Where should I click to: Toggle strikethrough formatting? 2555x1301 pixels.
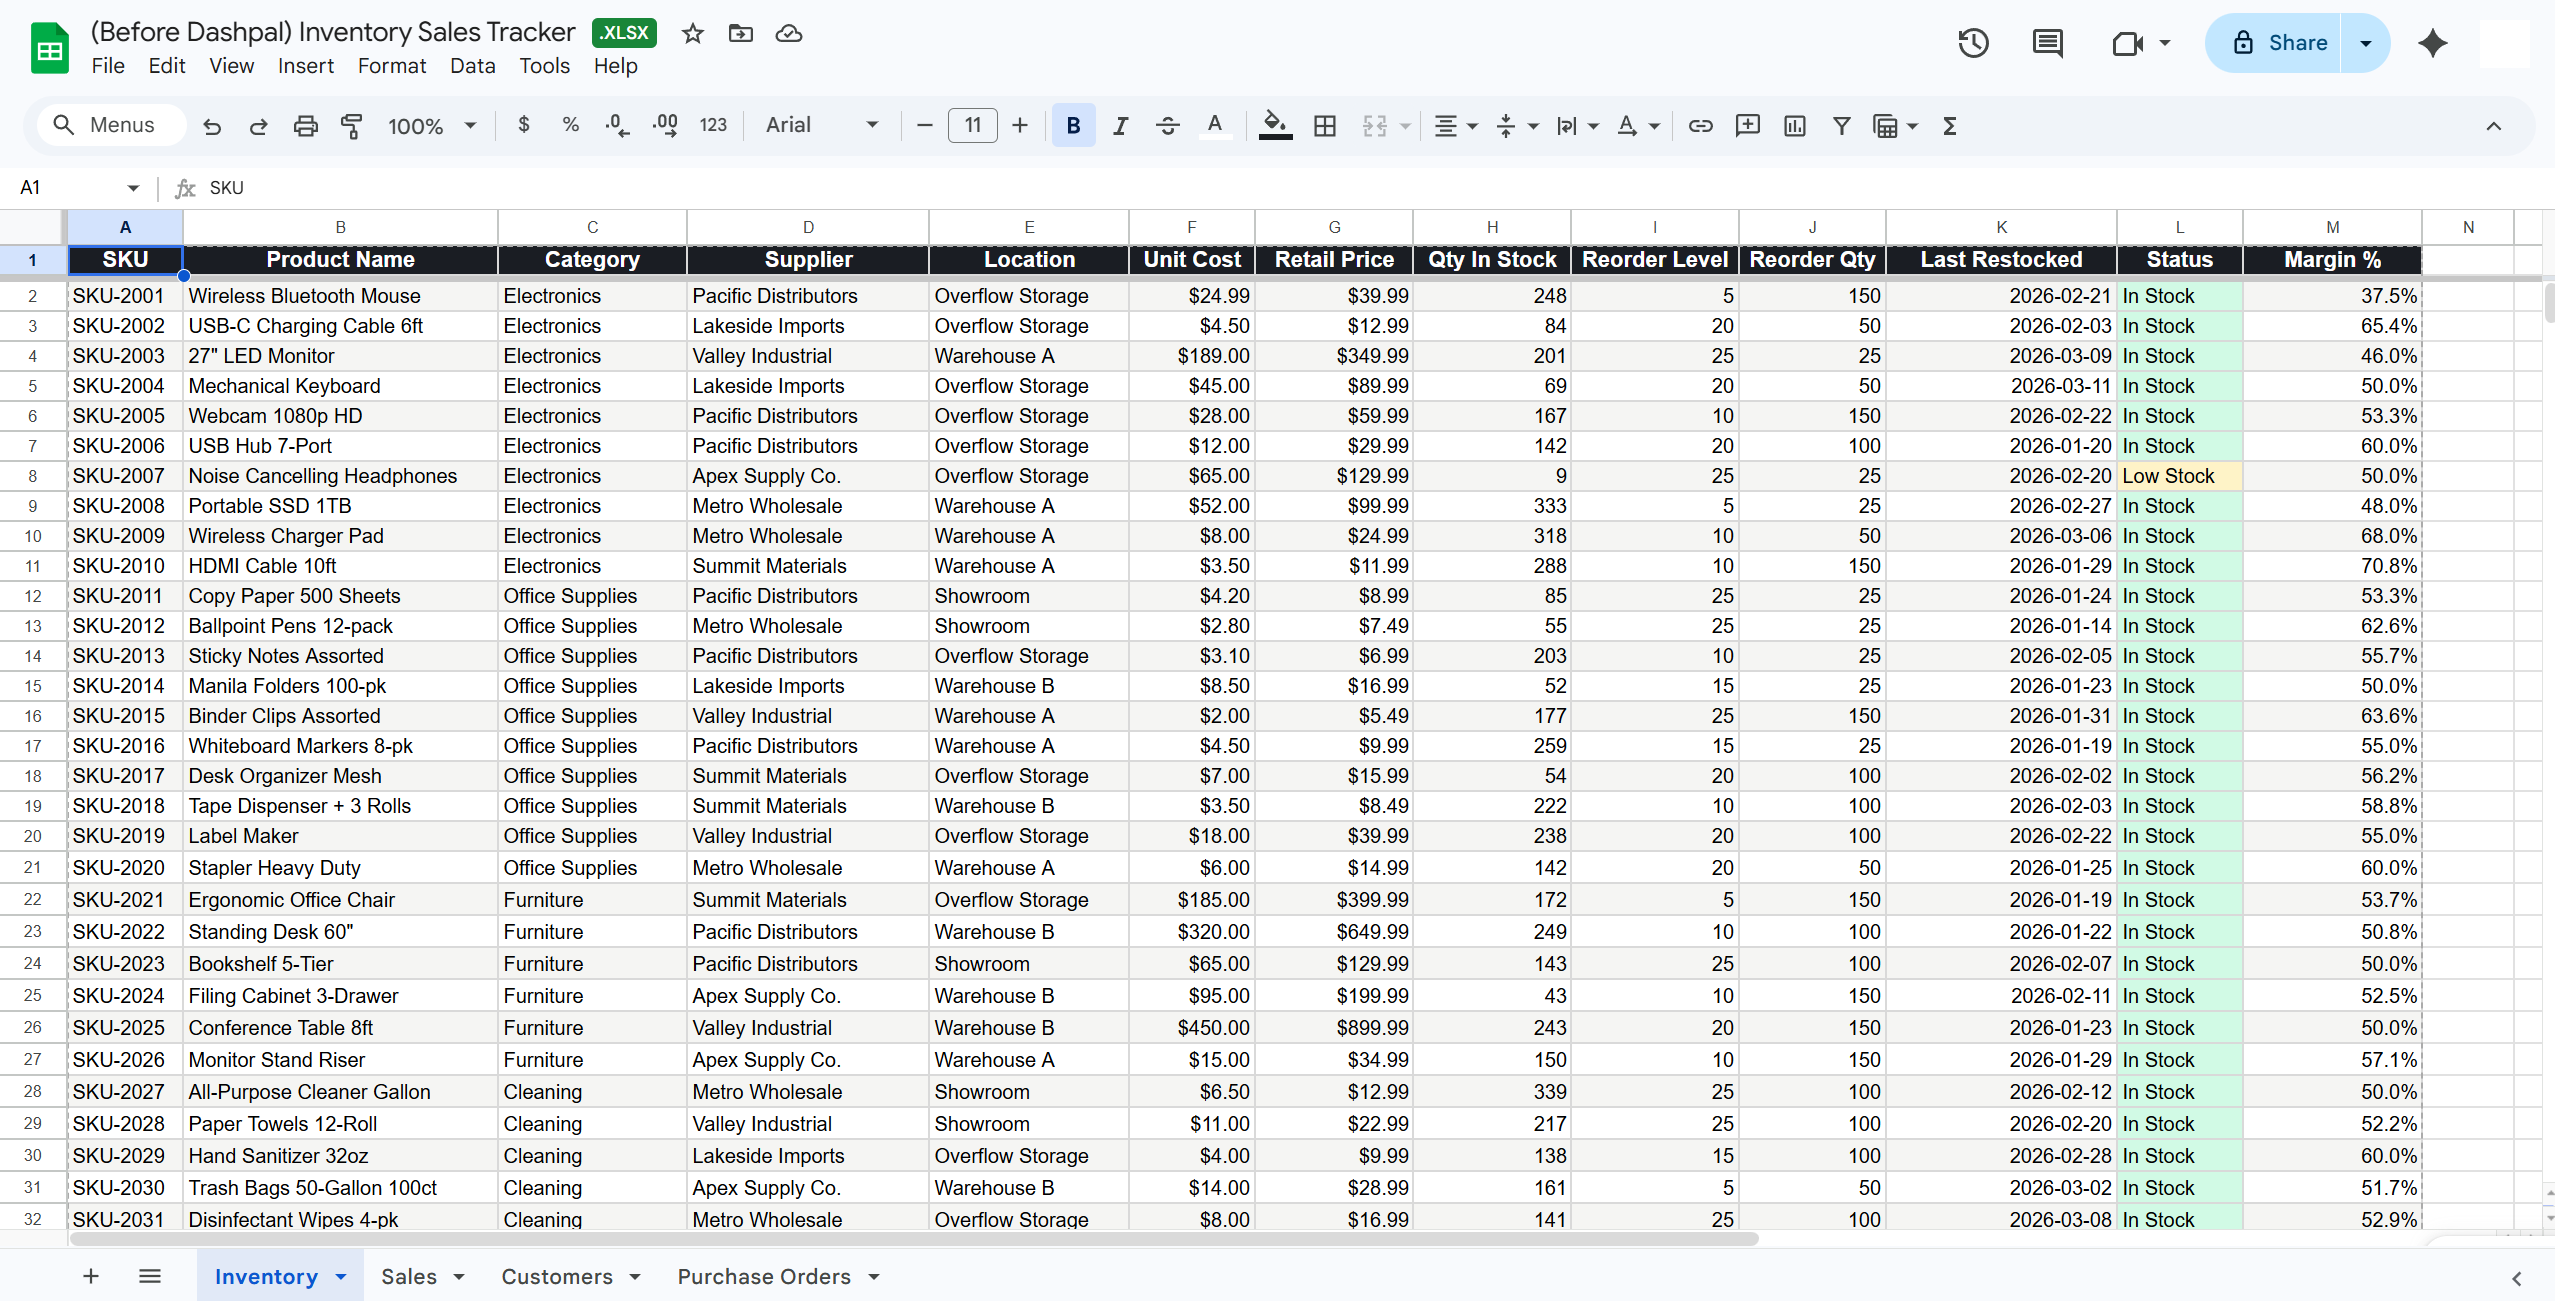click(x=1167, y=125)
